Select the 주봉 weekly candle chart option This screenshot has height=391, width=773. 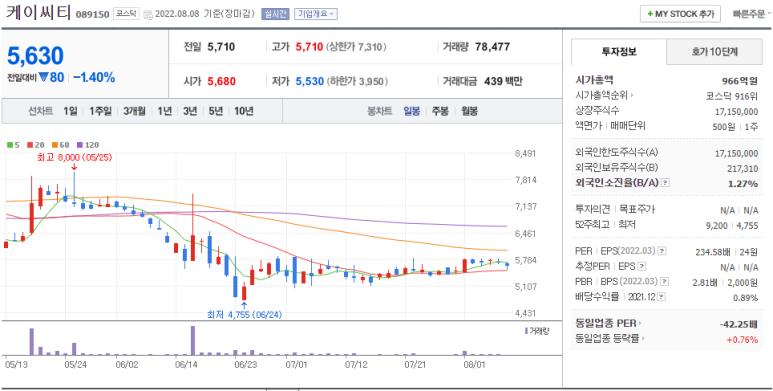tap(440, 111)
